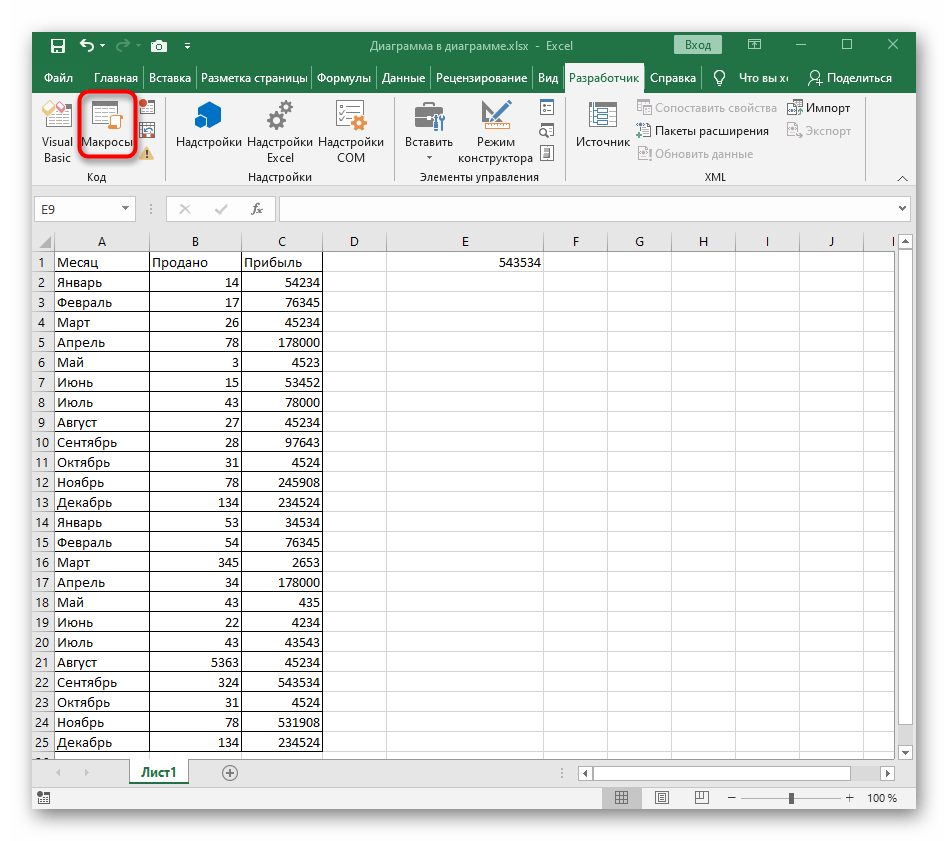Click the Прибыль header cell

pyautogui.click(x=282, y=262)
